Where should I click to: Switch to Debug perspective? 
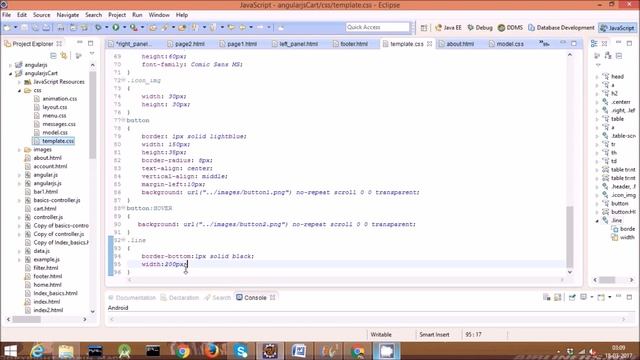[480, 28]
